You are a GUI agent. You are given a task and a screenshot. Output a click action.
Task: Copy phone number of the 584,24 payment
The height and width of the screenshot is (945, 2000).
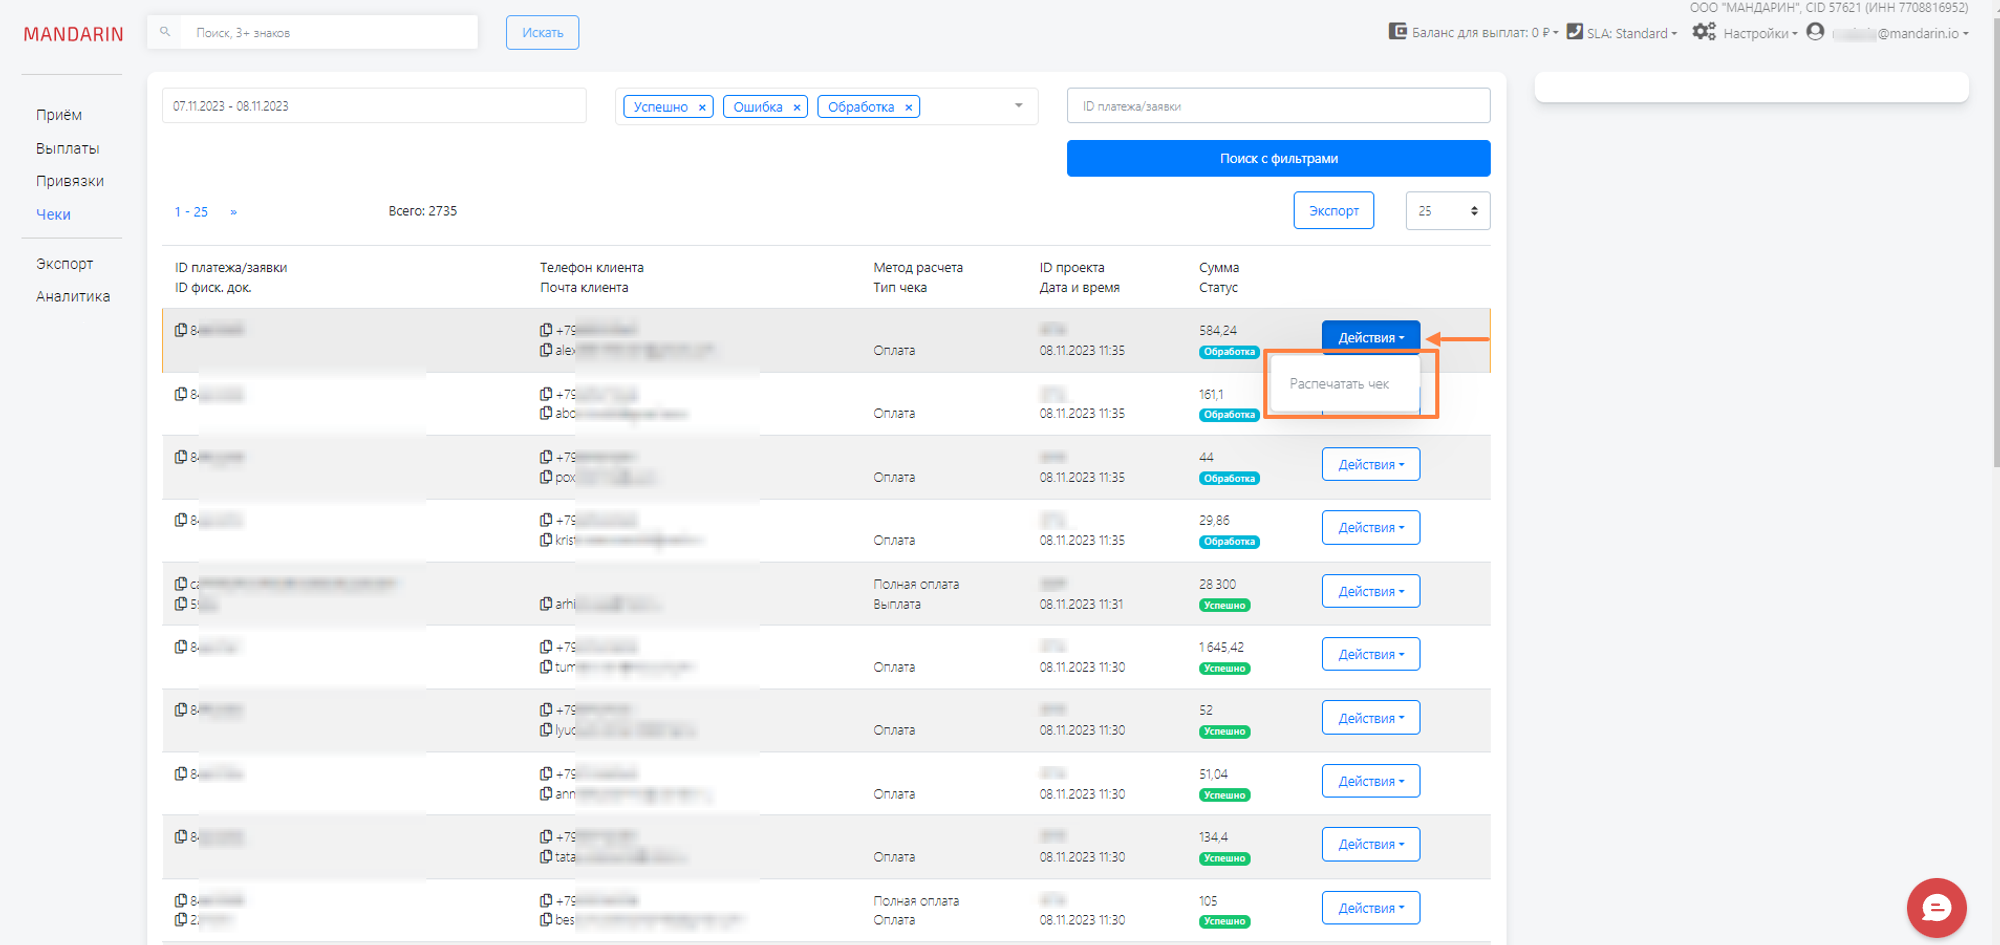coord(546,330)
